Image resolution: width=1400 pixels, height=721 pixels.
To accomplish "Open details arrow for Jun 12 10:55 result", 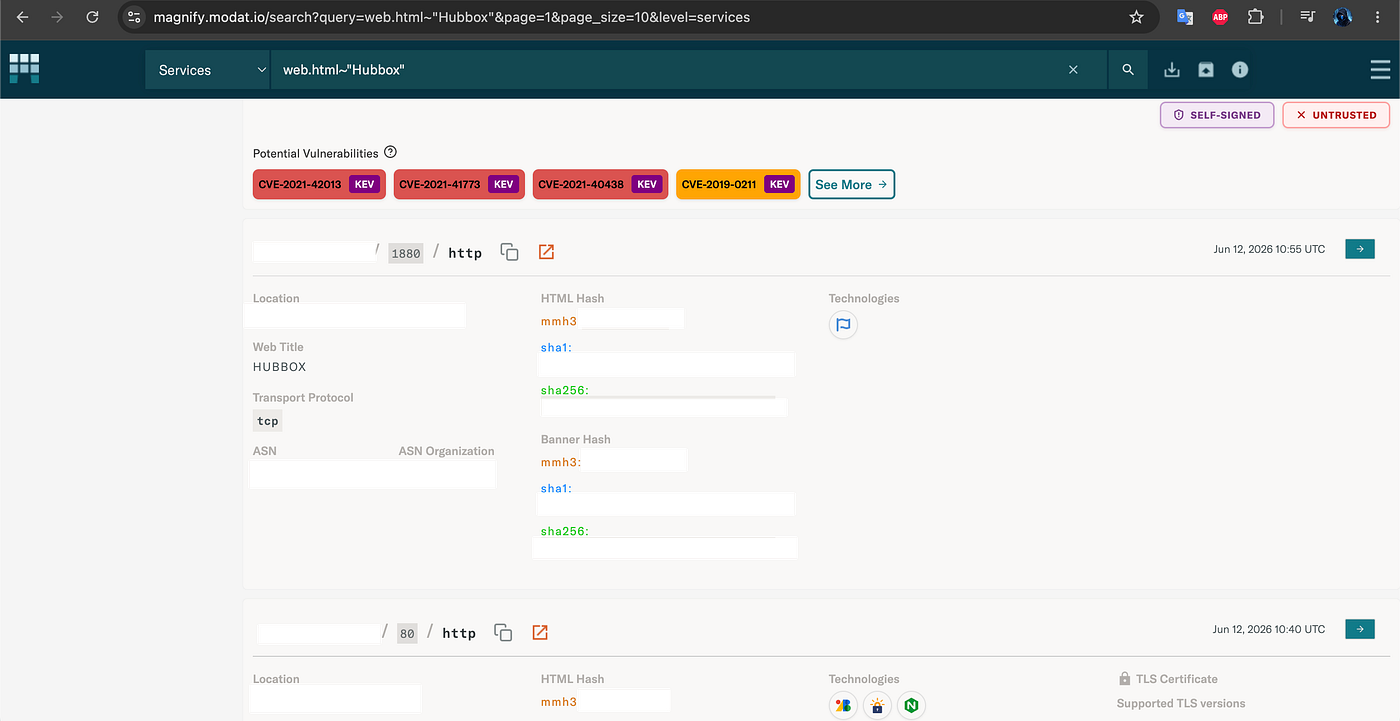I will point(1360,249).
